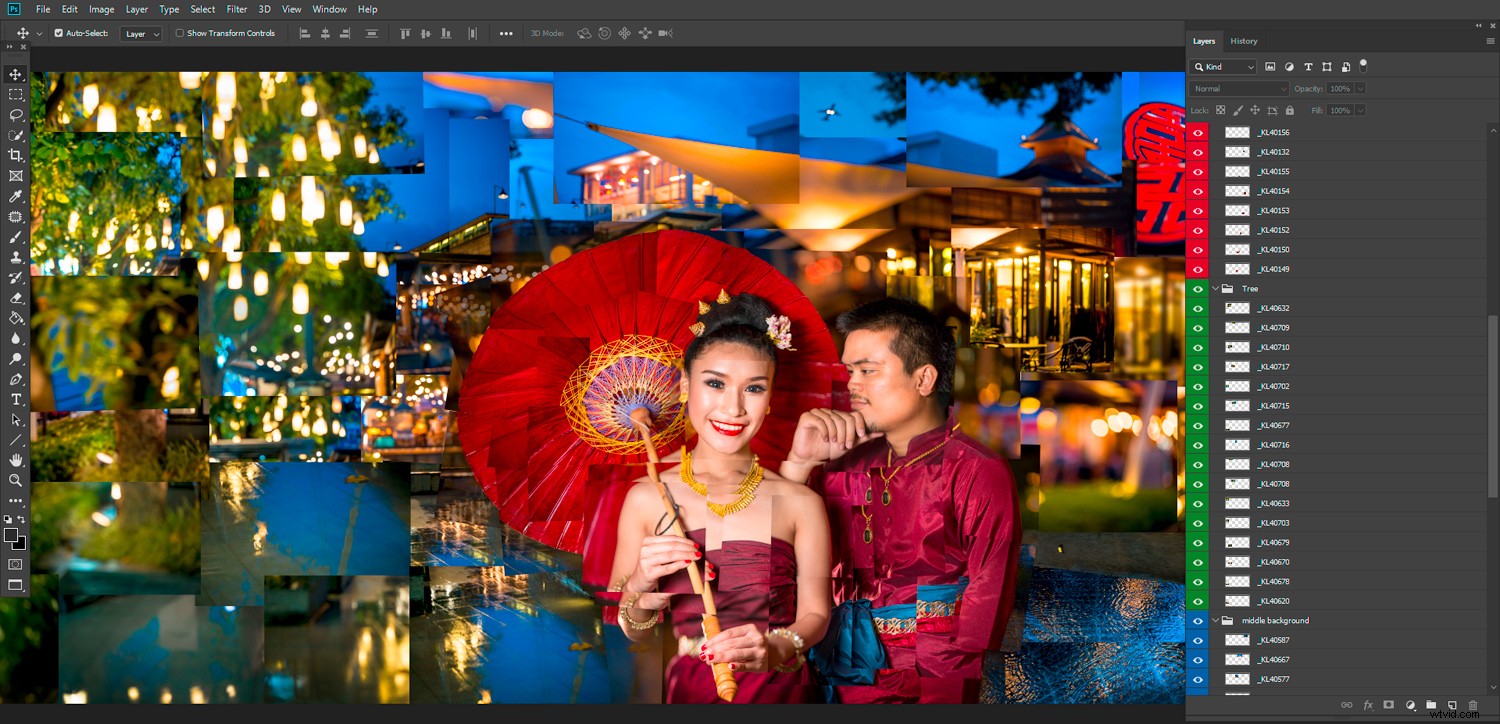Select the Eyedropper tool
The height and width of the screenshot is (724, 1500).
point(15,196)
